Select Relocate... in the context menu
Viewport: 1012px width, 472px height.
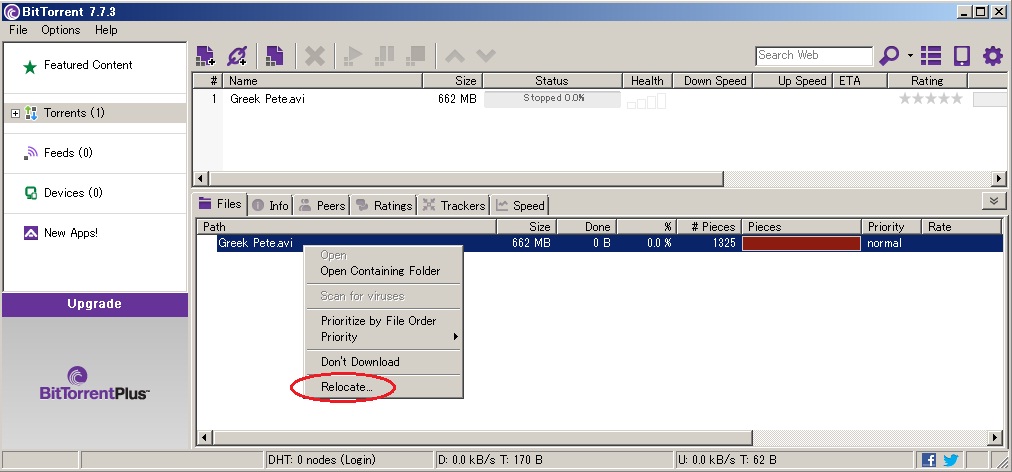coord(346,386)
